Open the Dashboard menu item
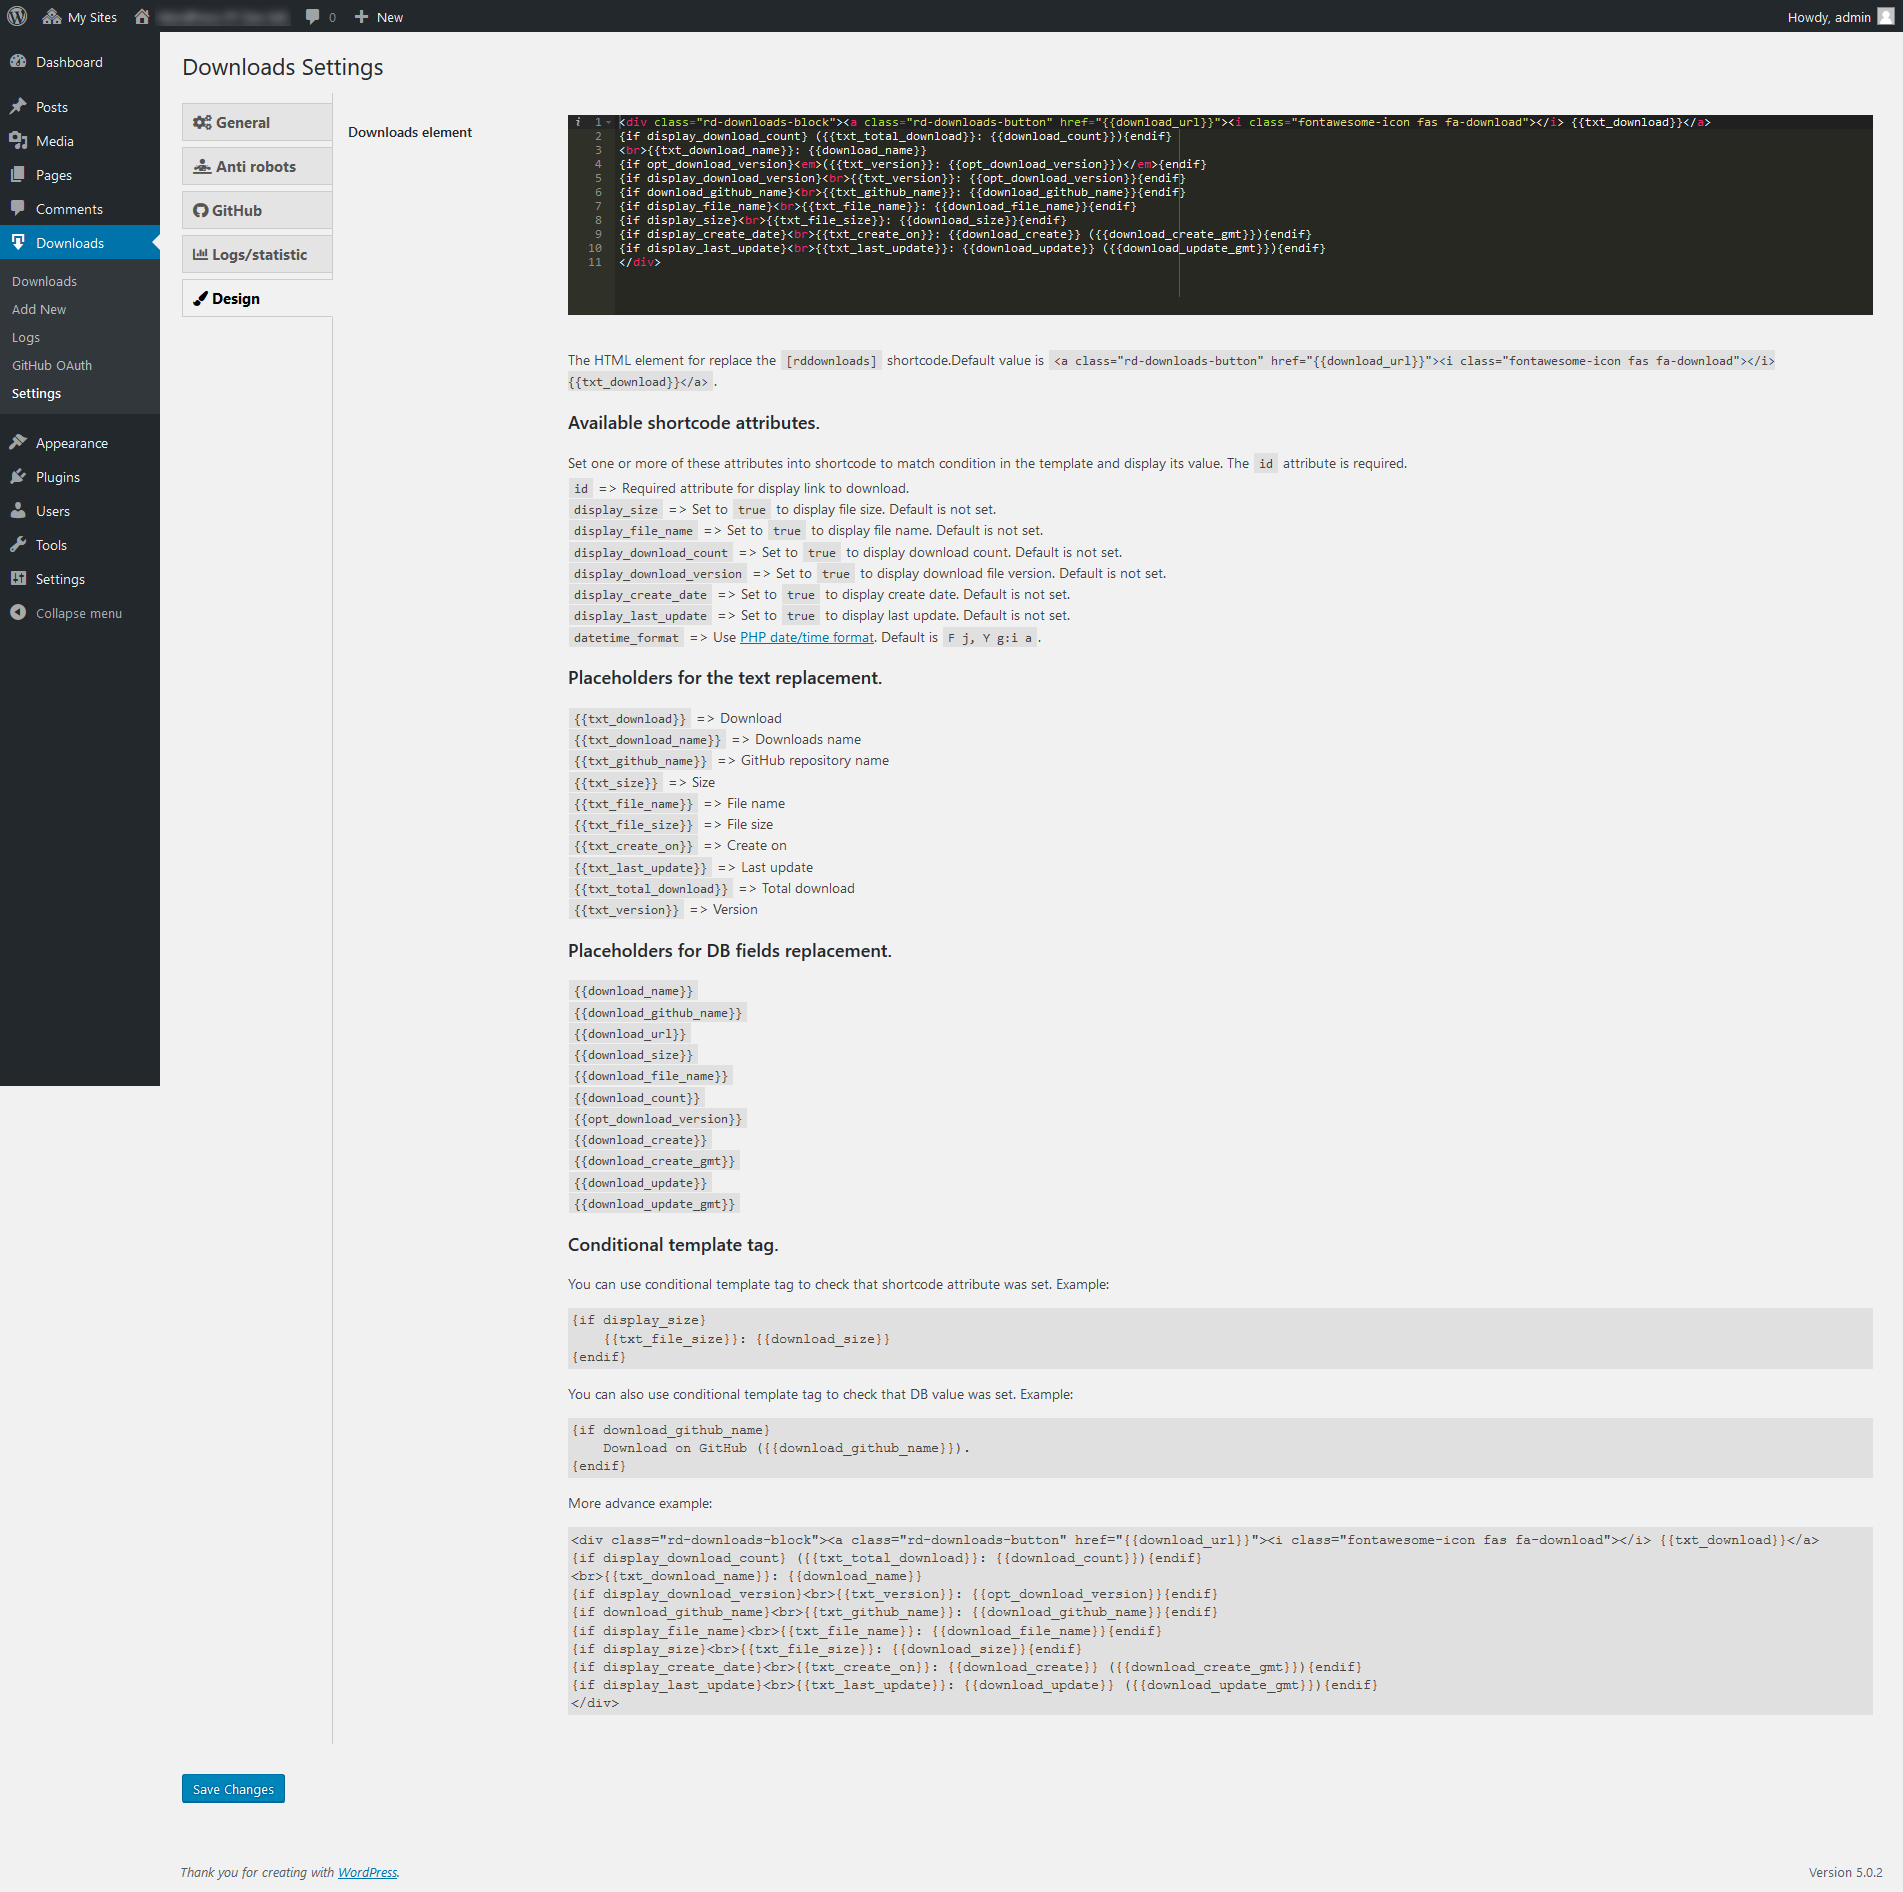The image size is (1903, 1892). (x=80, y=62)
